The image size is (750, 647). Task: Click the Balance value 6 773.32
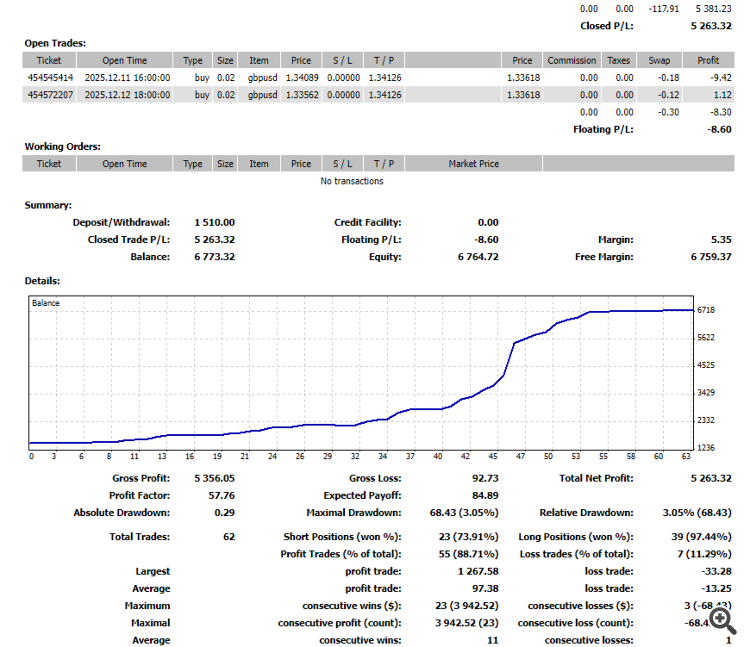[x=214, y=257]
